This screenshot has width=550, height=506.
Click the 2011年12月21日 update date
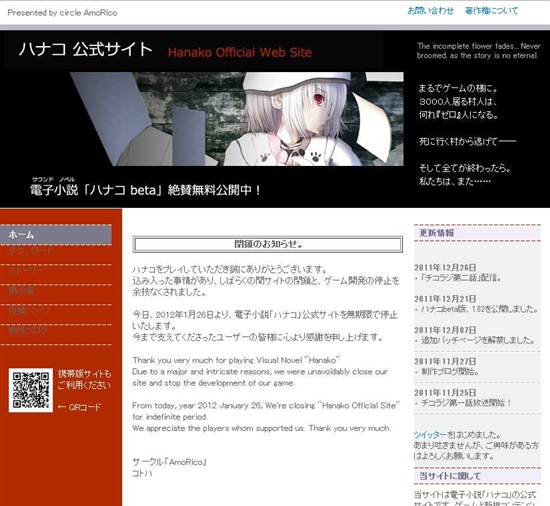click(445, 299)
